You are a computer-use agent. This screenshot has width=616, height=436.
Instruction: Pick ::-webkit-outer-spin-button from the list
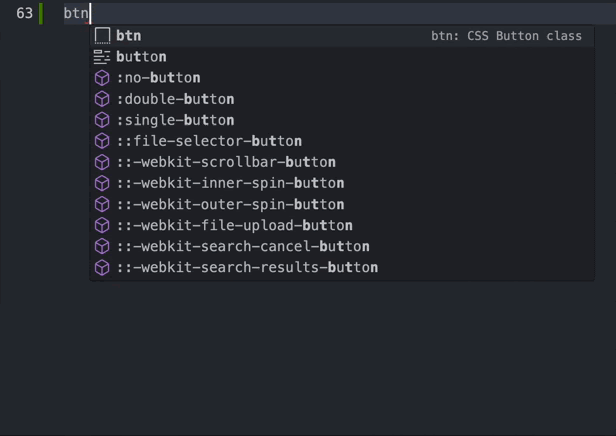click(x=230, y=204)
